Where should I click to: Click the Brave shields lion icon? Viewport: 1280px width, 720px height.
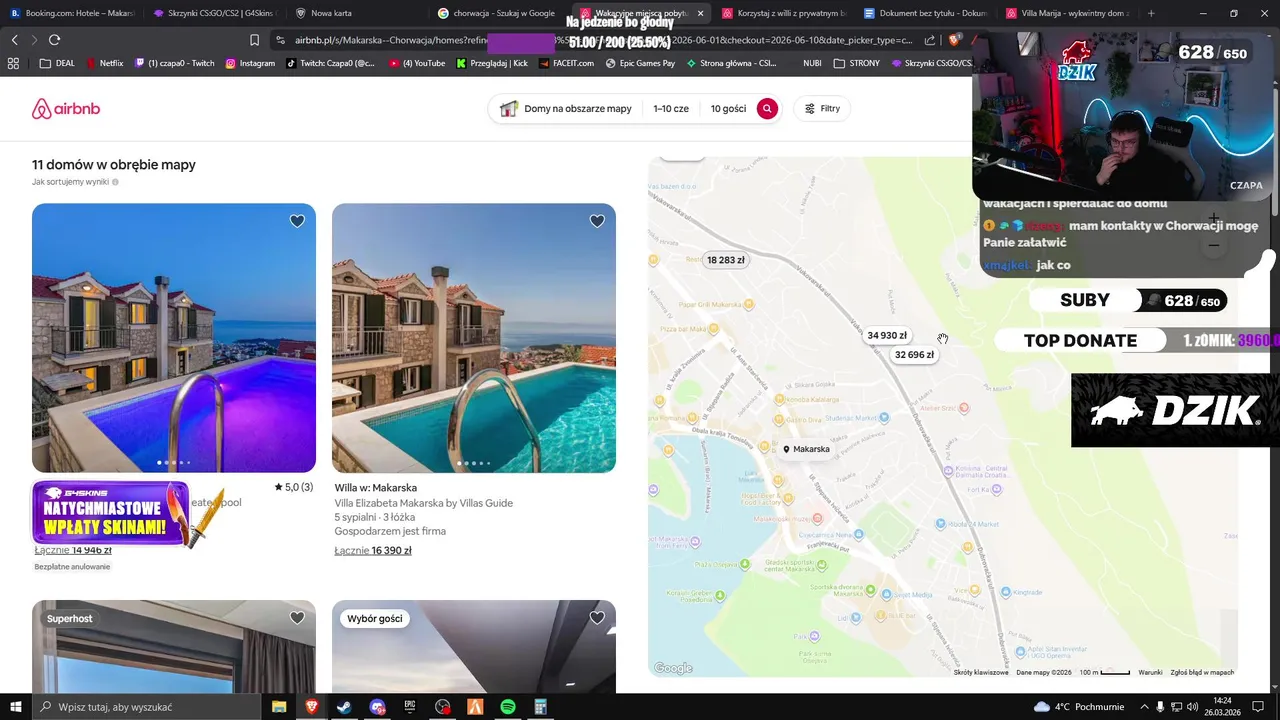pyautogui.click(x=953, y=40)
